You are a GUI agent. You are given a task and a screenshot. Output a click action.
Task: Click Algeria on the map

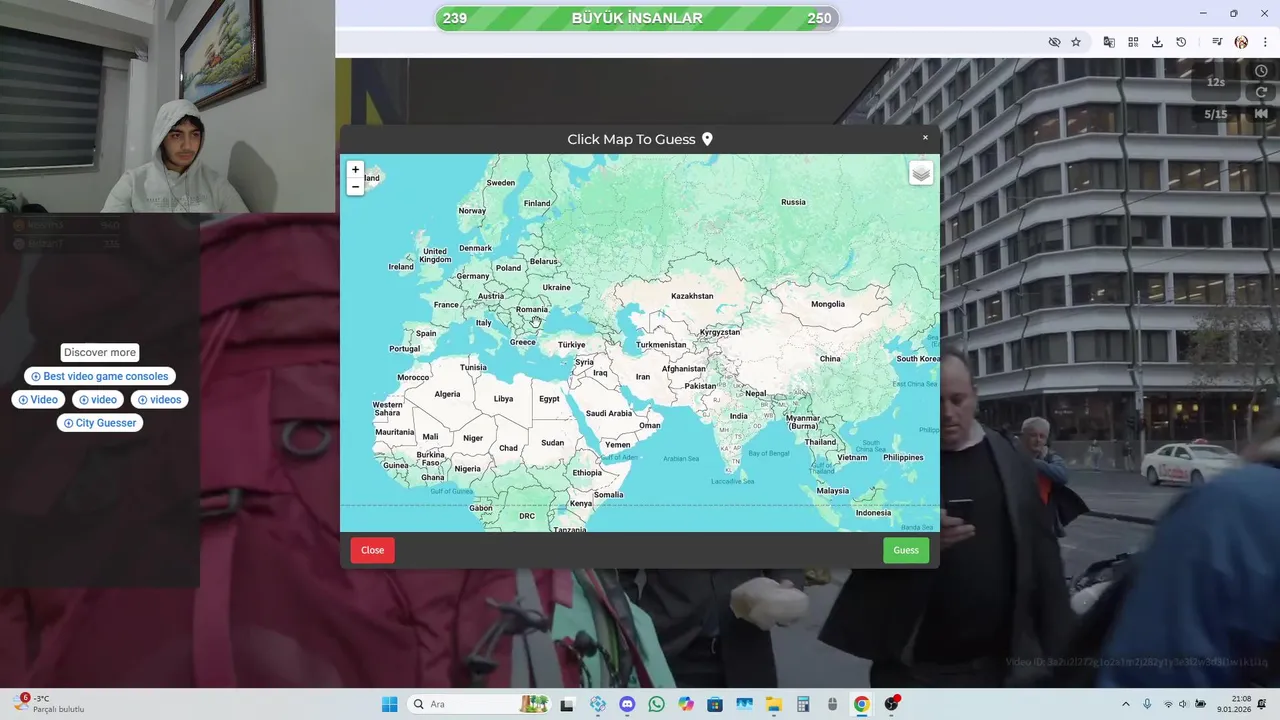pyautogui.click(x=447, y=394)
